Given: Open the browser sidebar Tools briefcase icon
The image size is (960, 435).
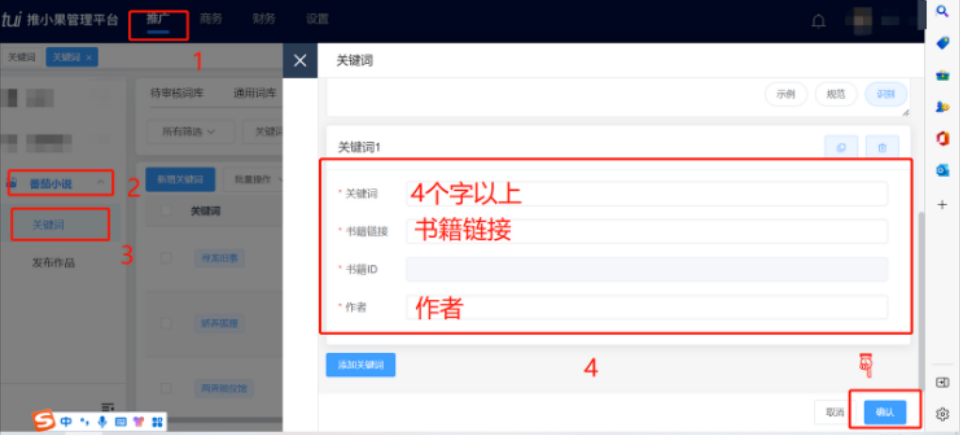Looking at the screenshot, I should coord(942,75).
